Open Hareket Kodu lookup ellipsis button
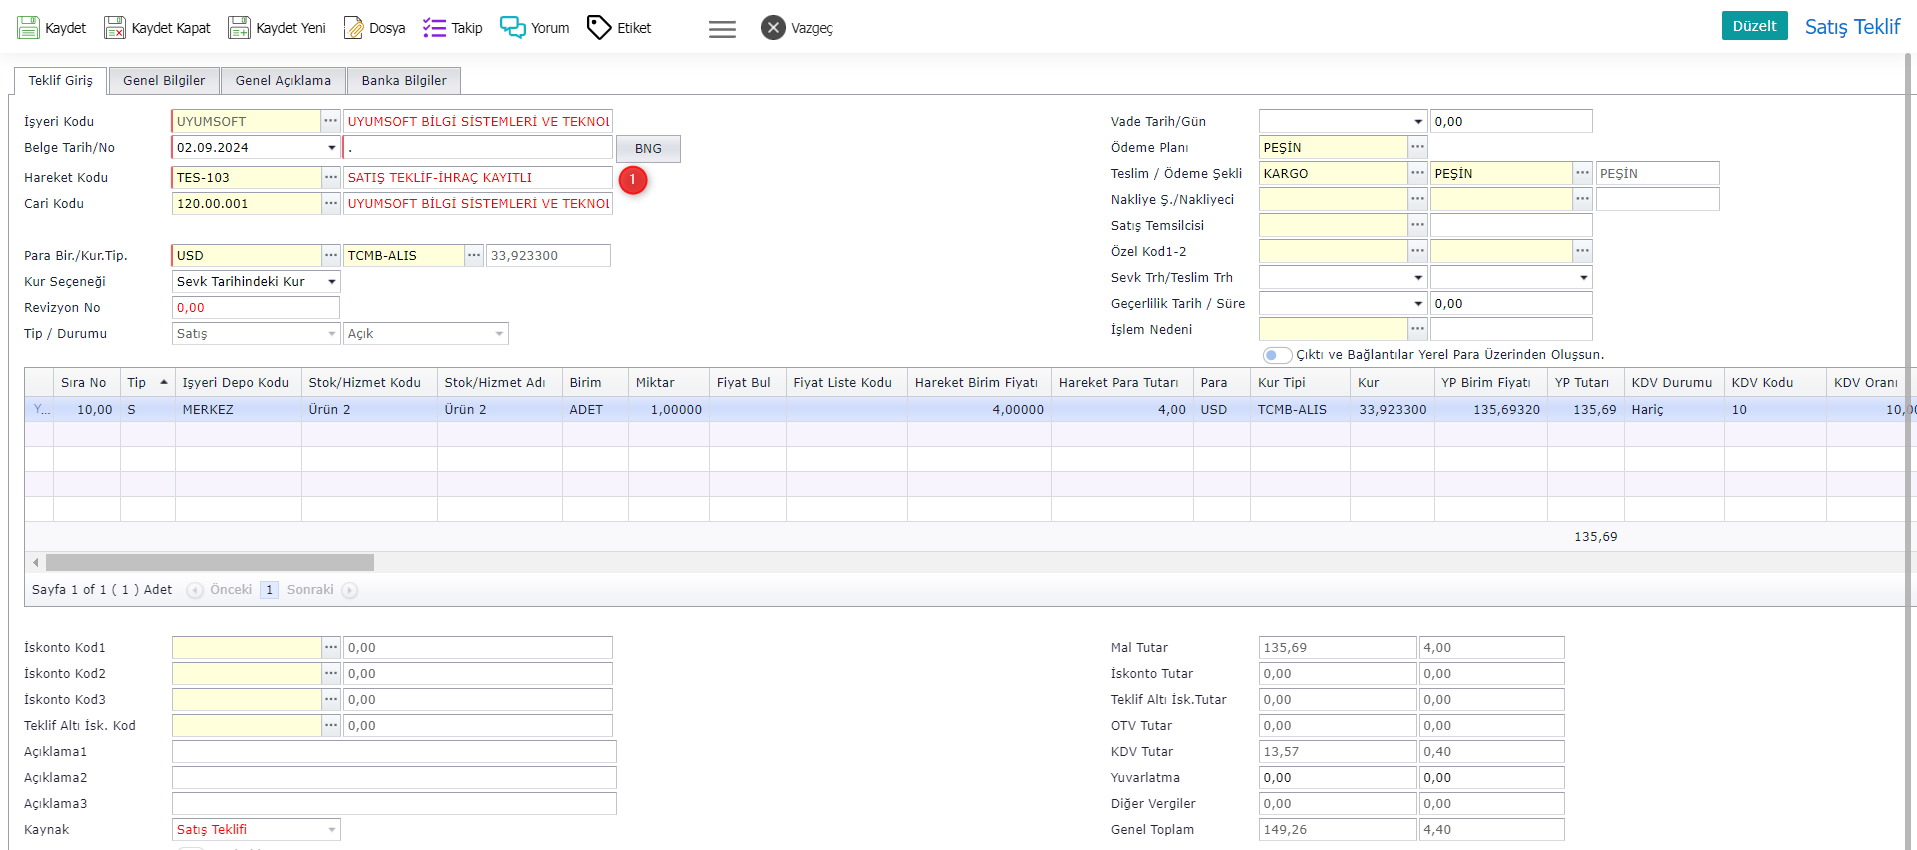 [x=331, y=177]
